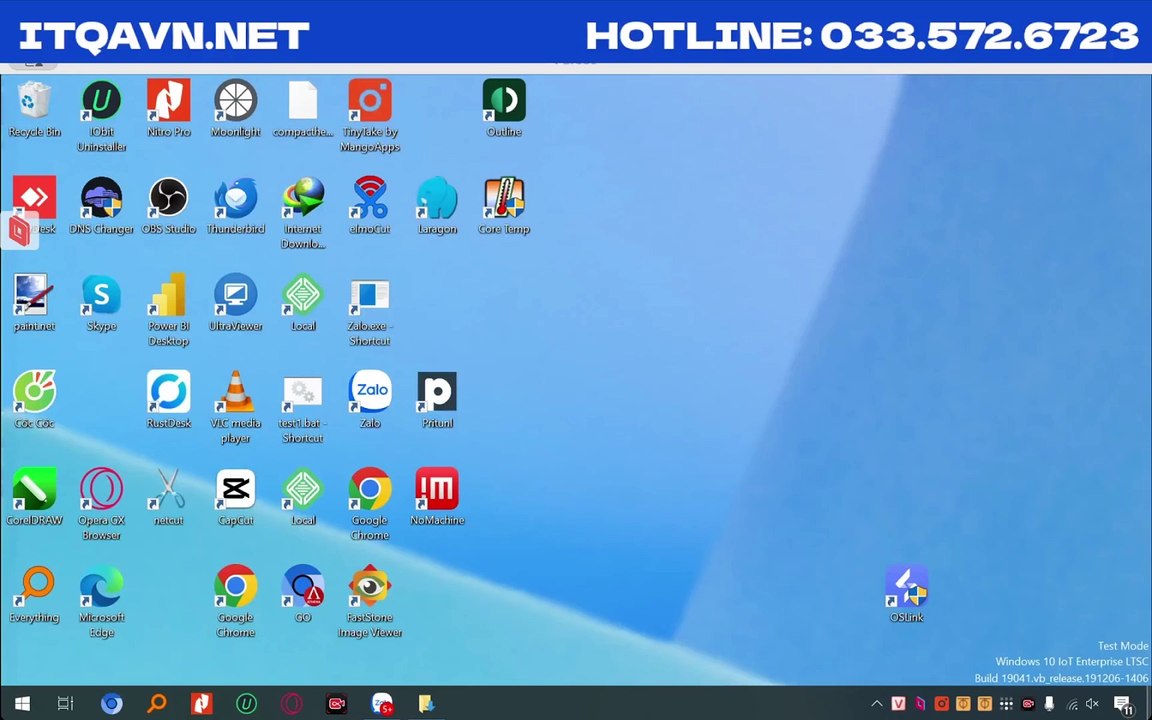The image size is (1152, 720).
Task: Expand the hidden system tray icons chevron
Action: click(x=876, y=704)
